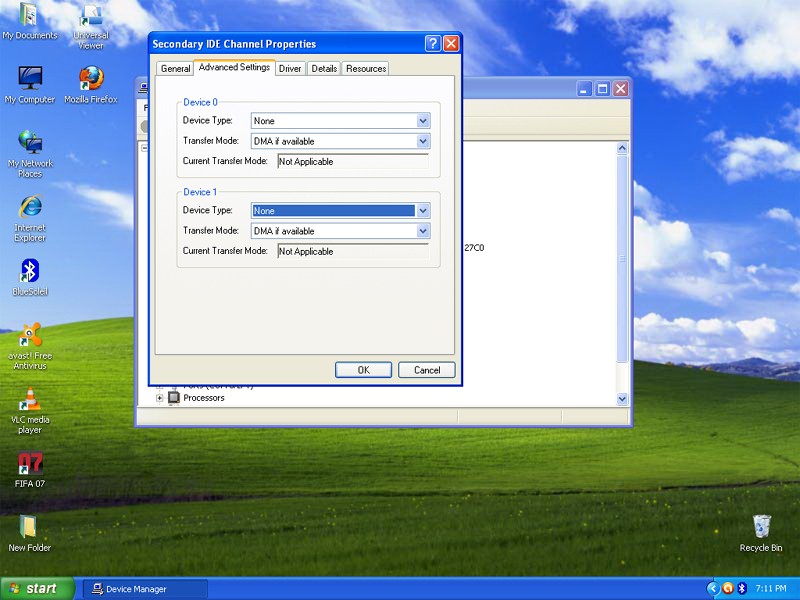800x600 pixels.
Task: Launch the FIFA 07 desktop shortcut
Action: pyautogui.click(x=30, y=469)
